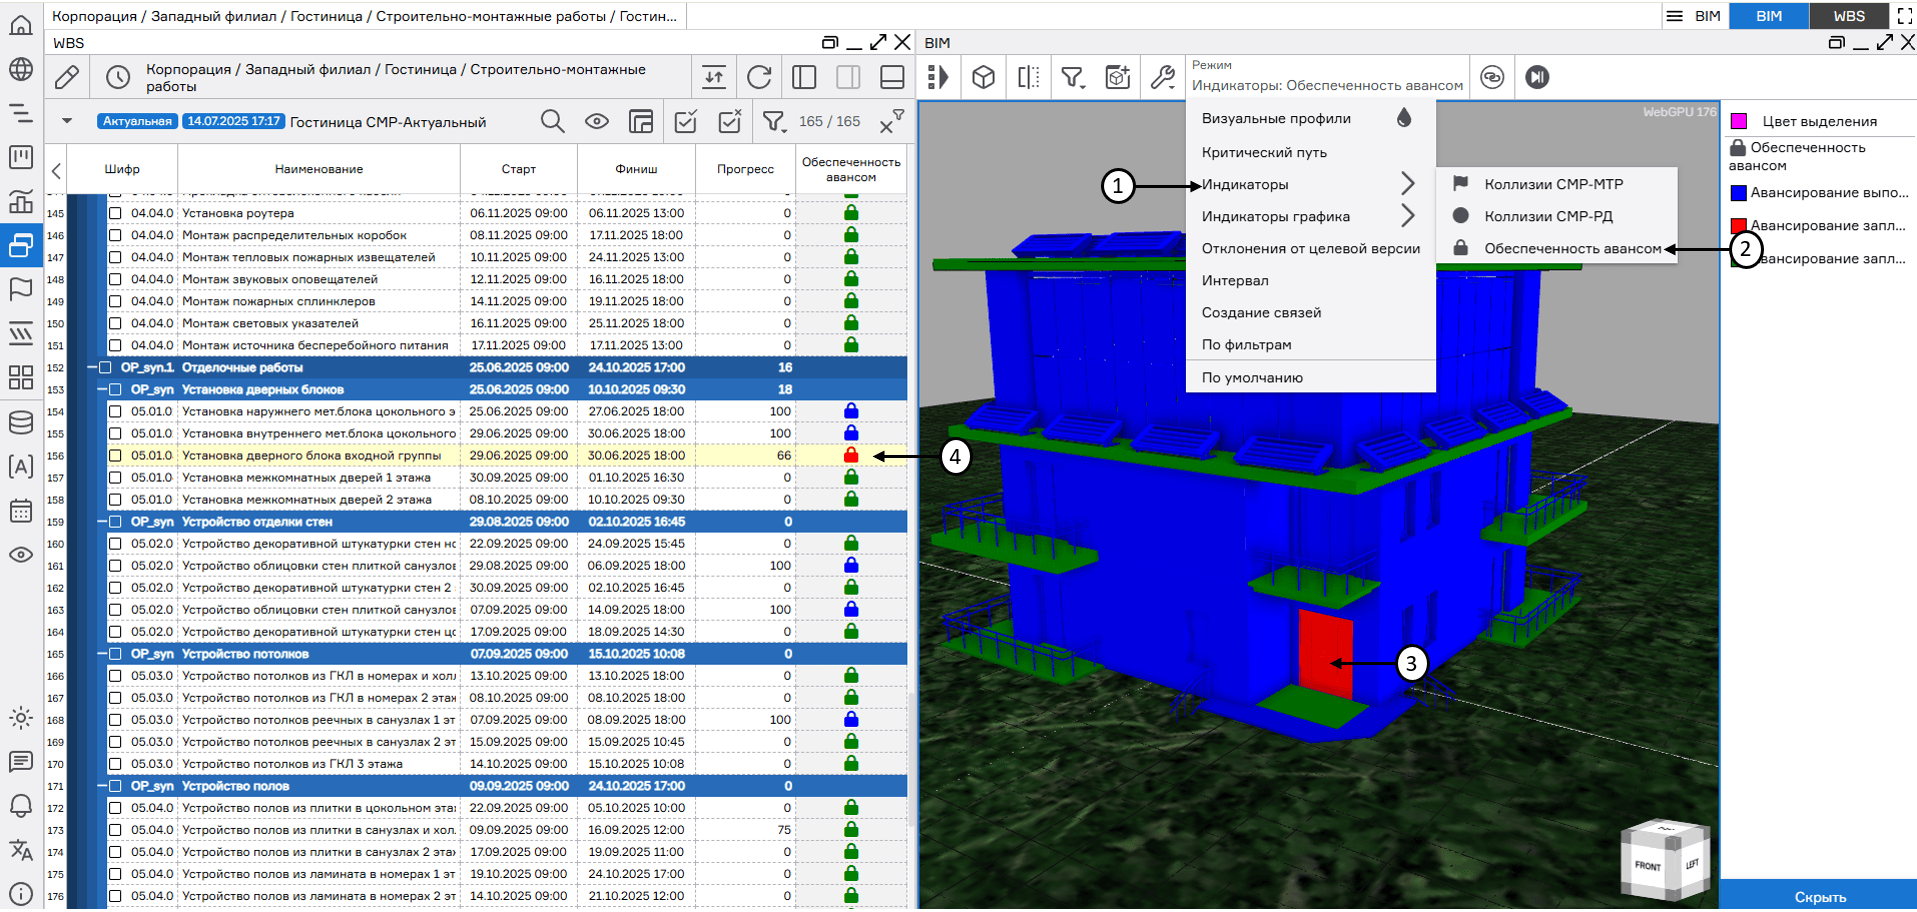Screen dimensions: 1917x912
Task: Click the refresh icon in WBS toolbar
Action: (x=759, y=77)
